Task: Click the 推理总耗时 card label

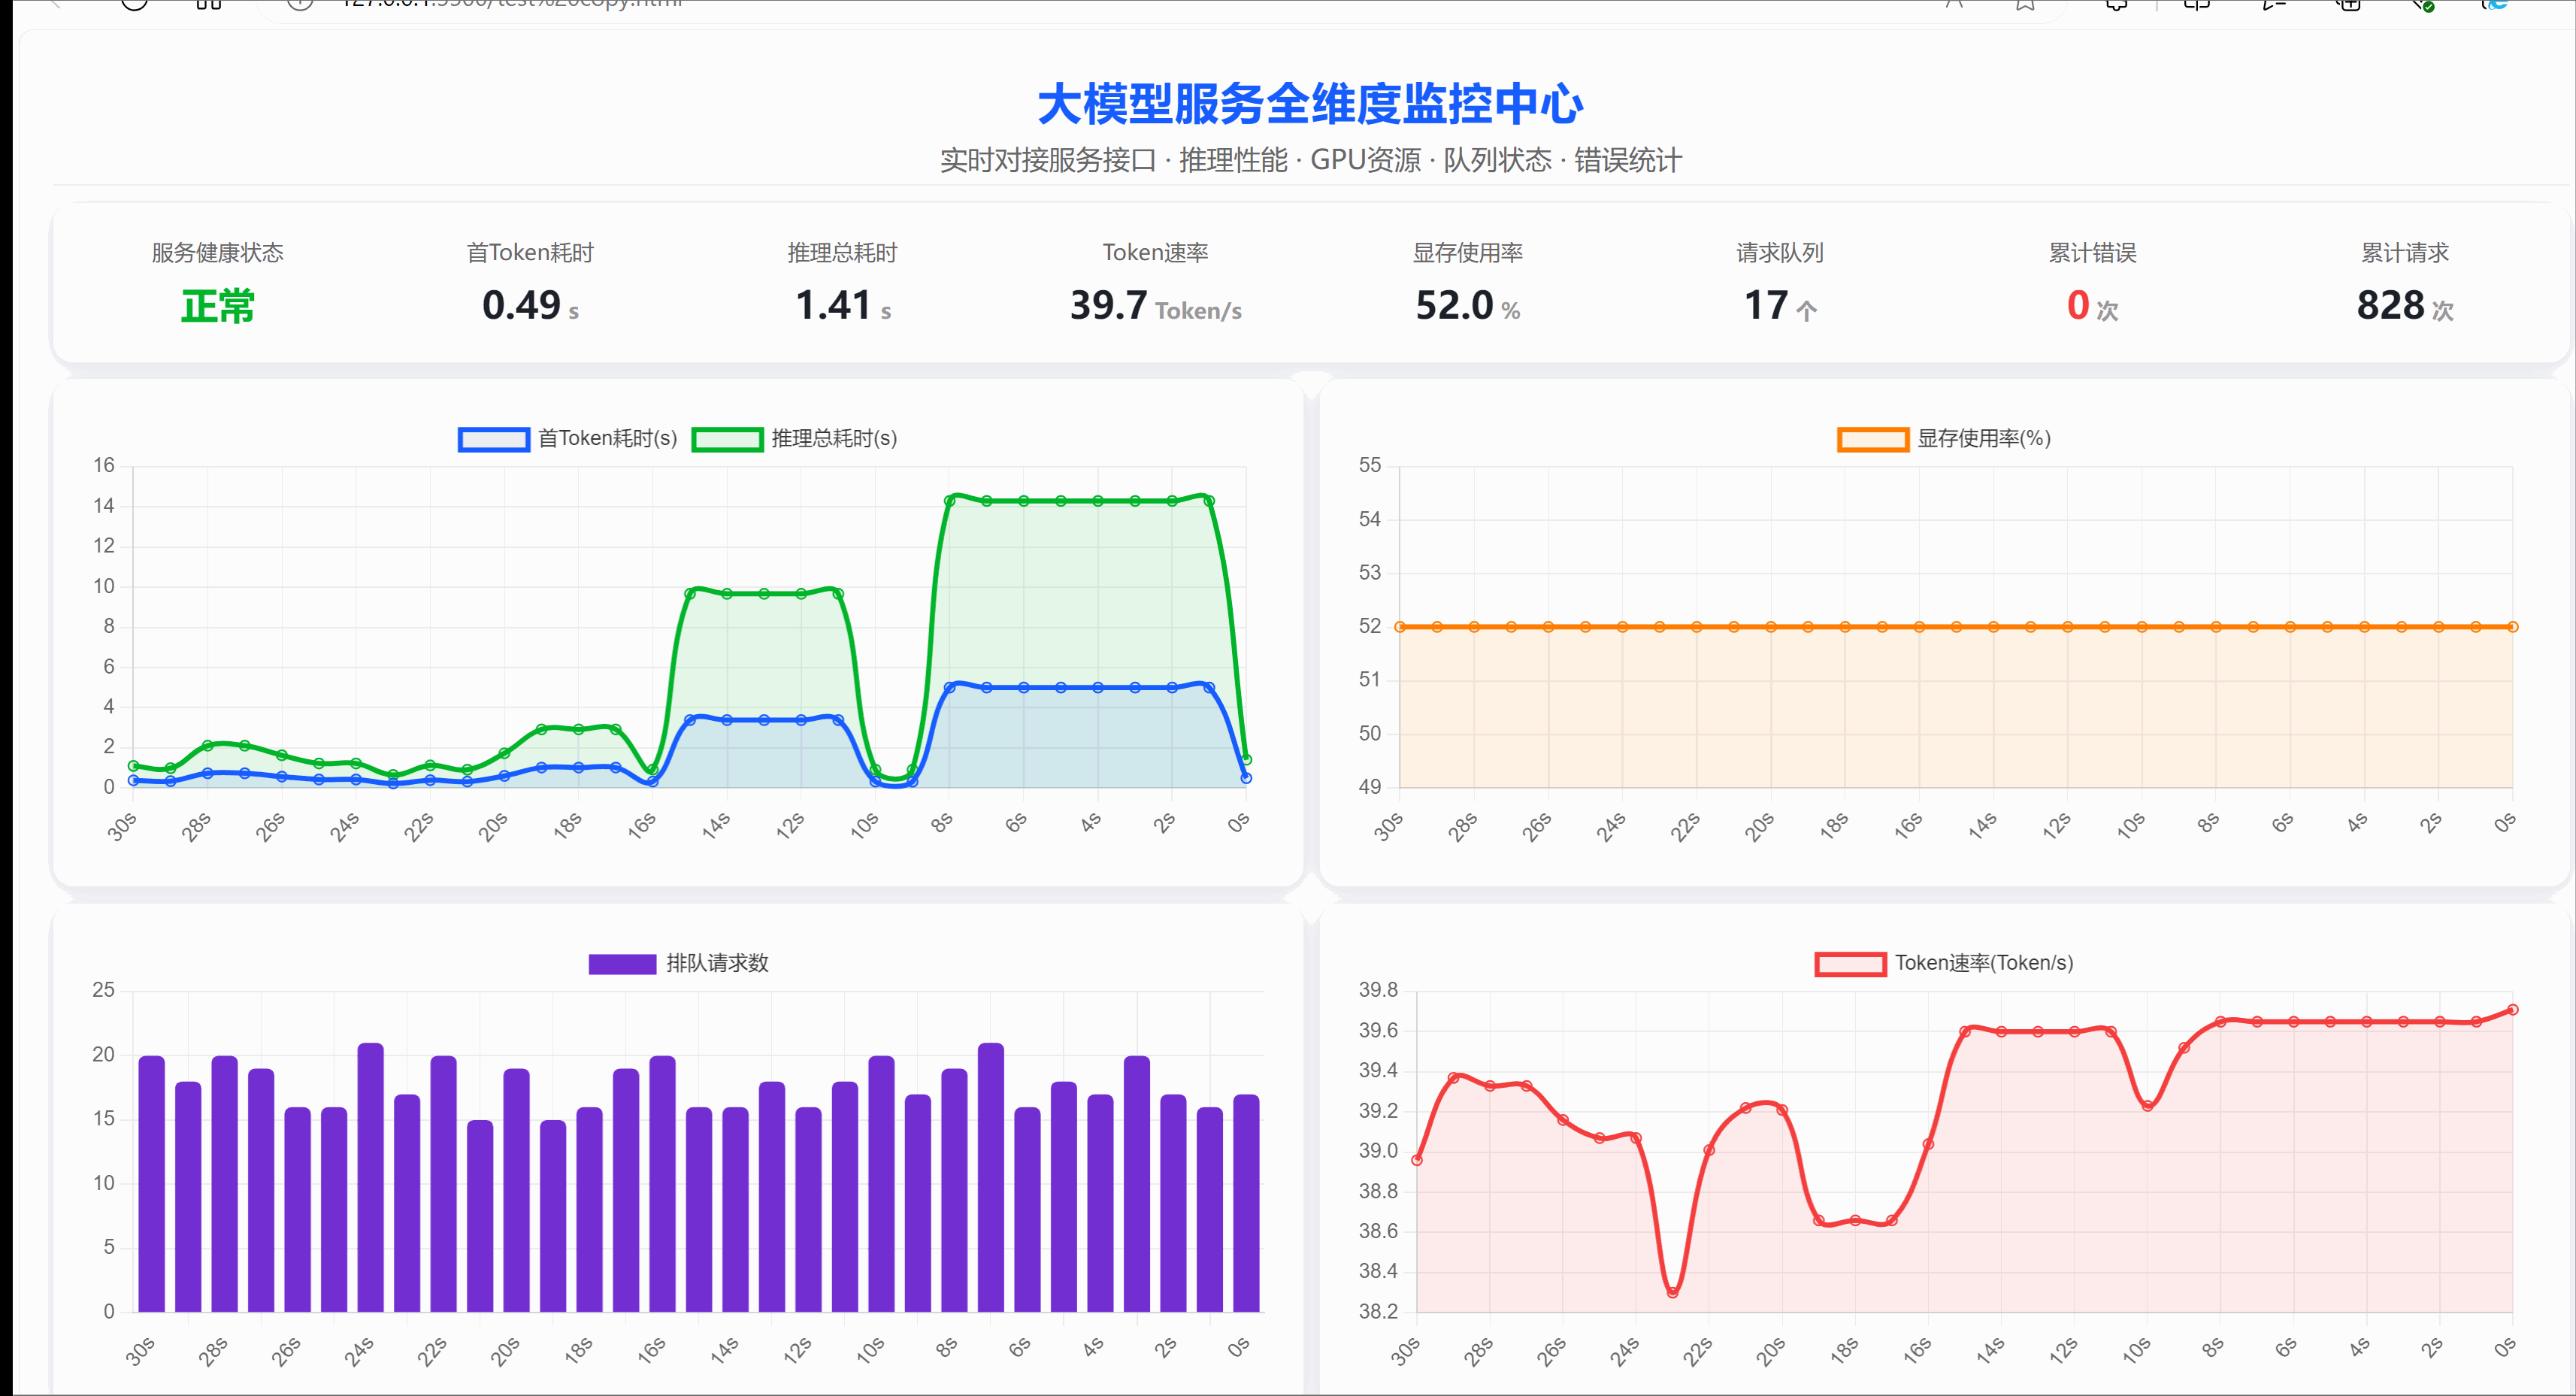Action: [842, 253]
